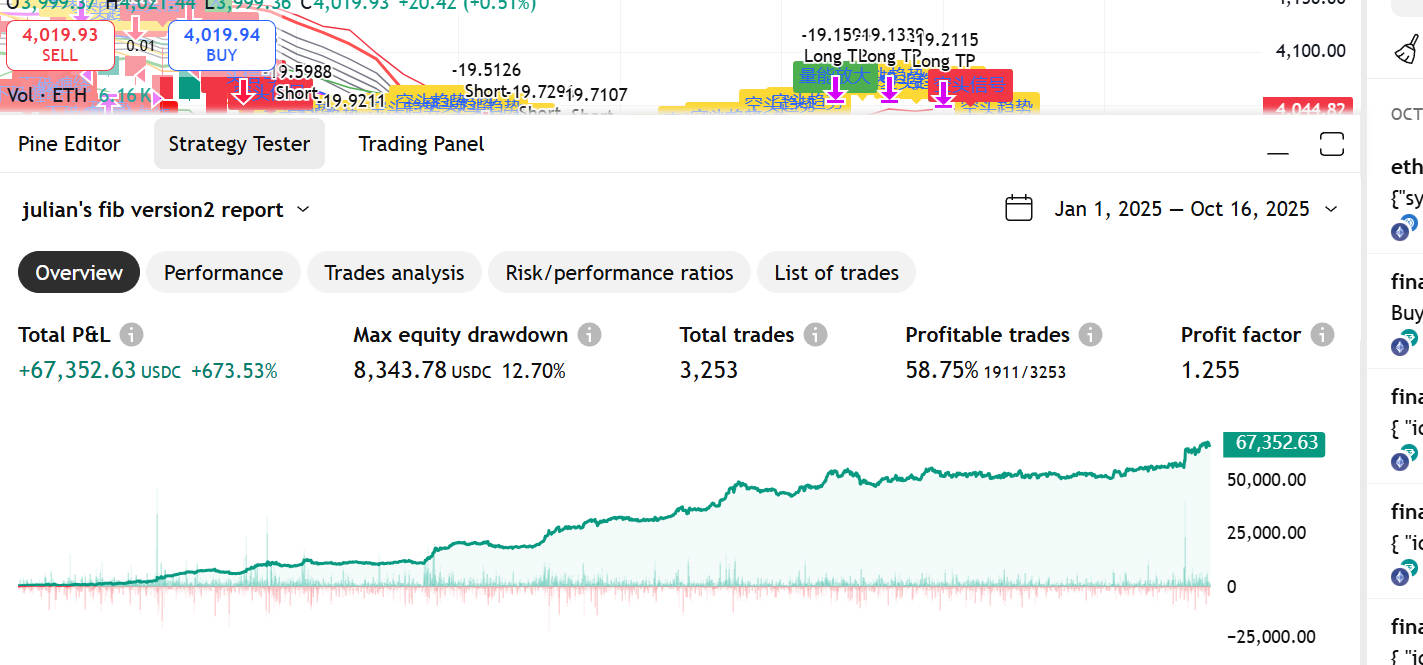
Task: Open the Jan 1, 2025 date range dropdown
Action: coord(1330,209)
